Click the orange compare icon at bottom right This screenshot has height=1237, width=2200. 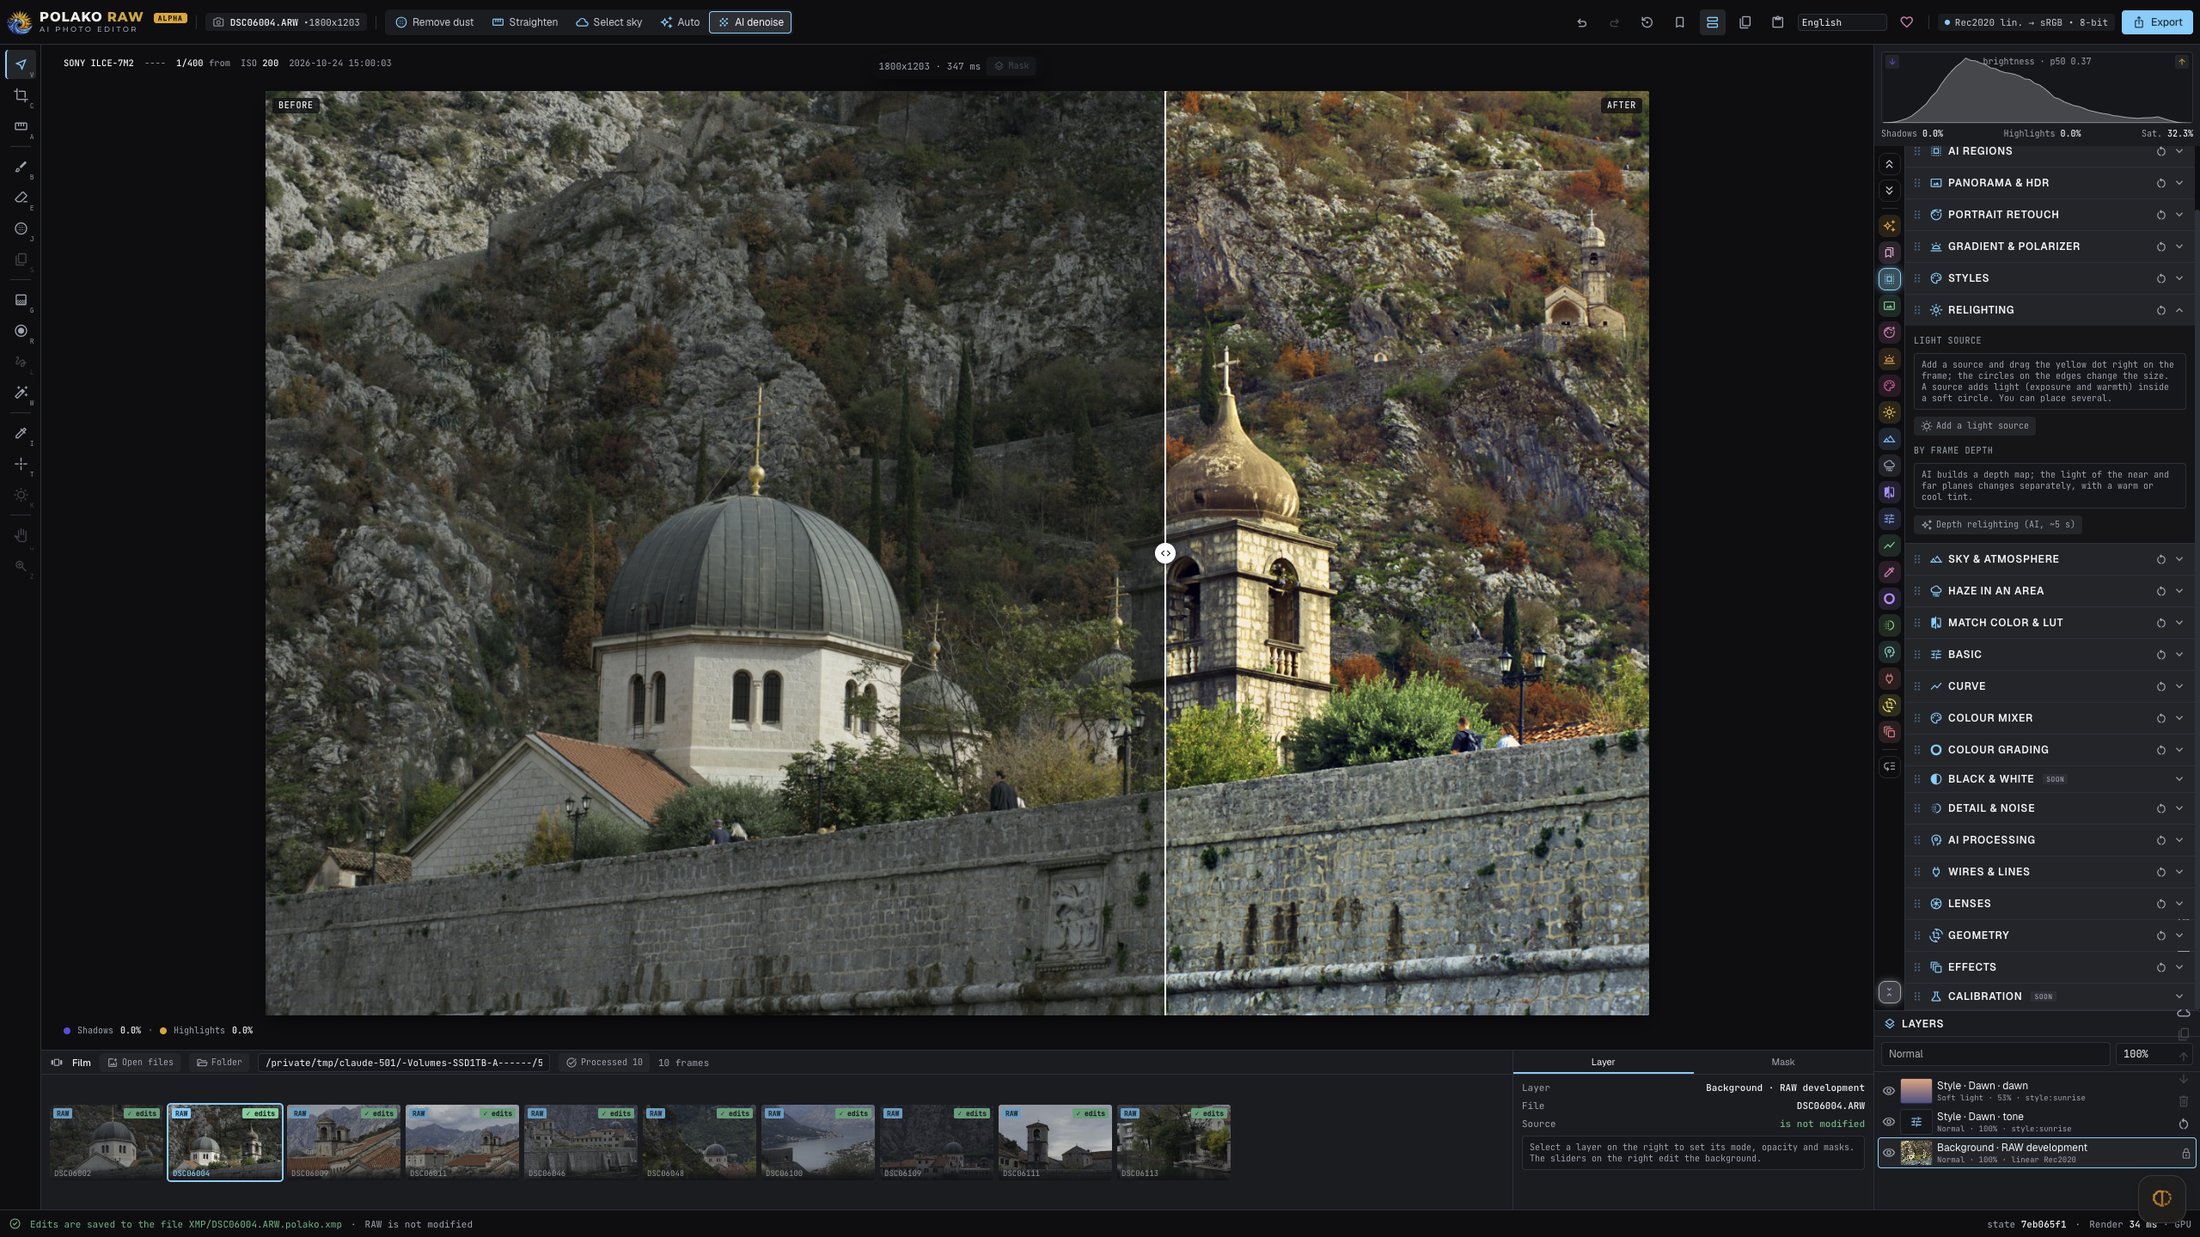point(2162,1198)
